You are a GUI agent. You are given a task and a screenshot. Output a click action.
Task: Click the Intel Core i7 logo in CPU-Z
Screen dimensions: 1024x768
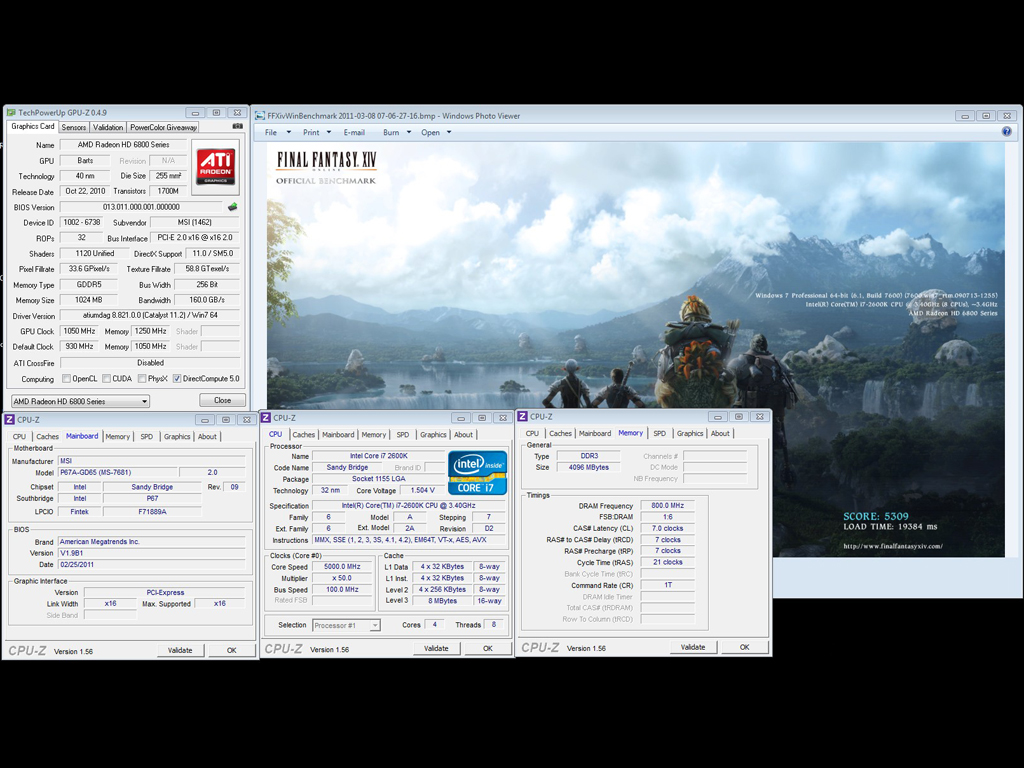[477, 472]
